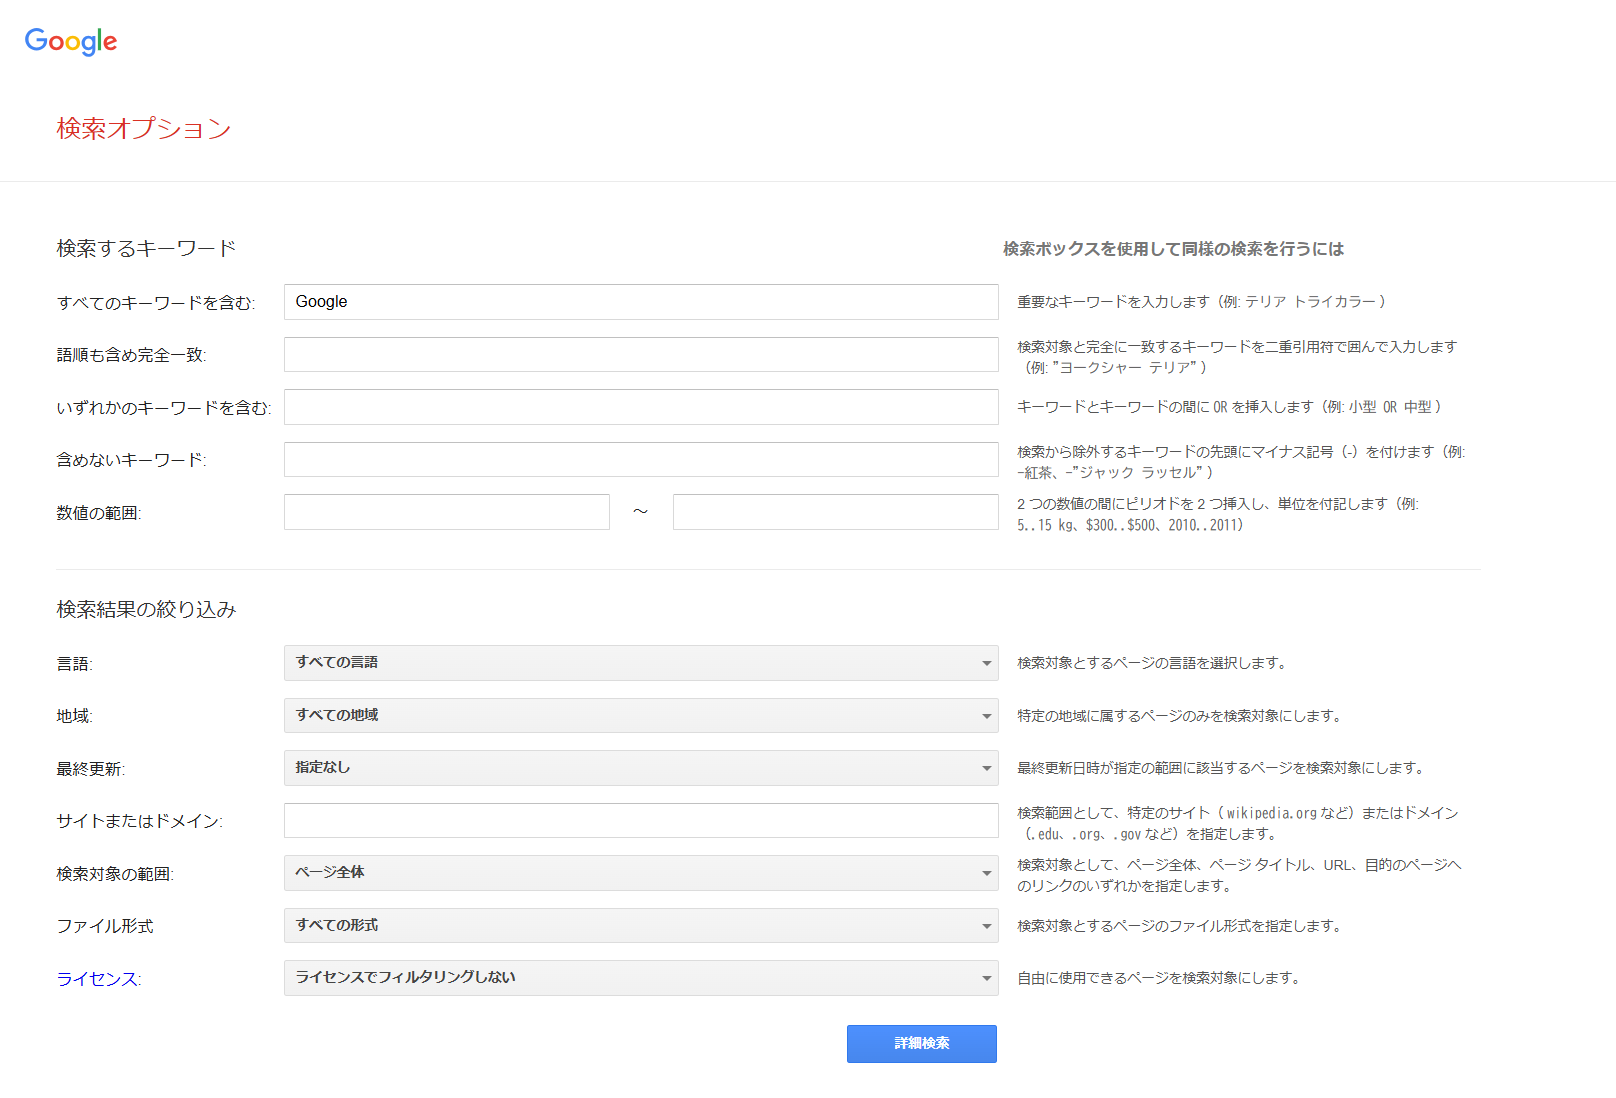The height and width of the screenshot is (1098, 1616).
Task: Click the '検索ボックスを使用して同様の検索を行うには' heading
Action: pos(1173,249)
